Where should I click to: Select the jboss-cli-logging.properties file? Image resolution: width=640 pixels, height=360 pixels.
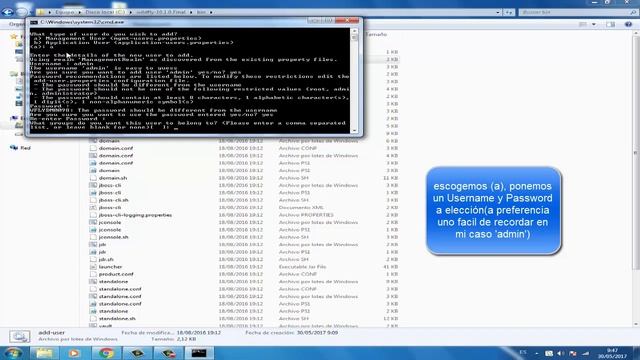point(135,215)
